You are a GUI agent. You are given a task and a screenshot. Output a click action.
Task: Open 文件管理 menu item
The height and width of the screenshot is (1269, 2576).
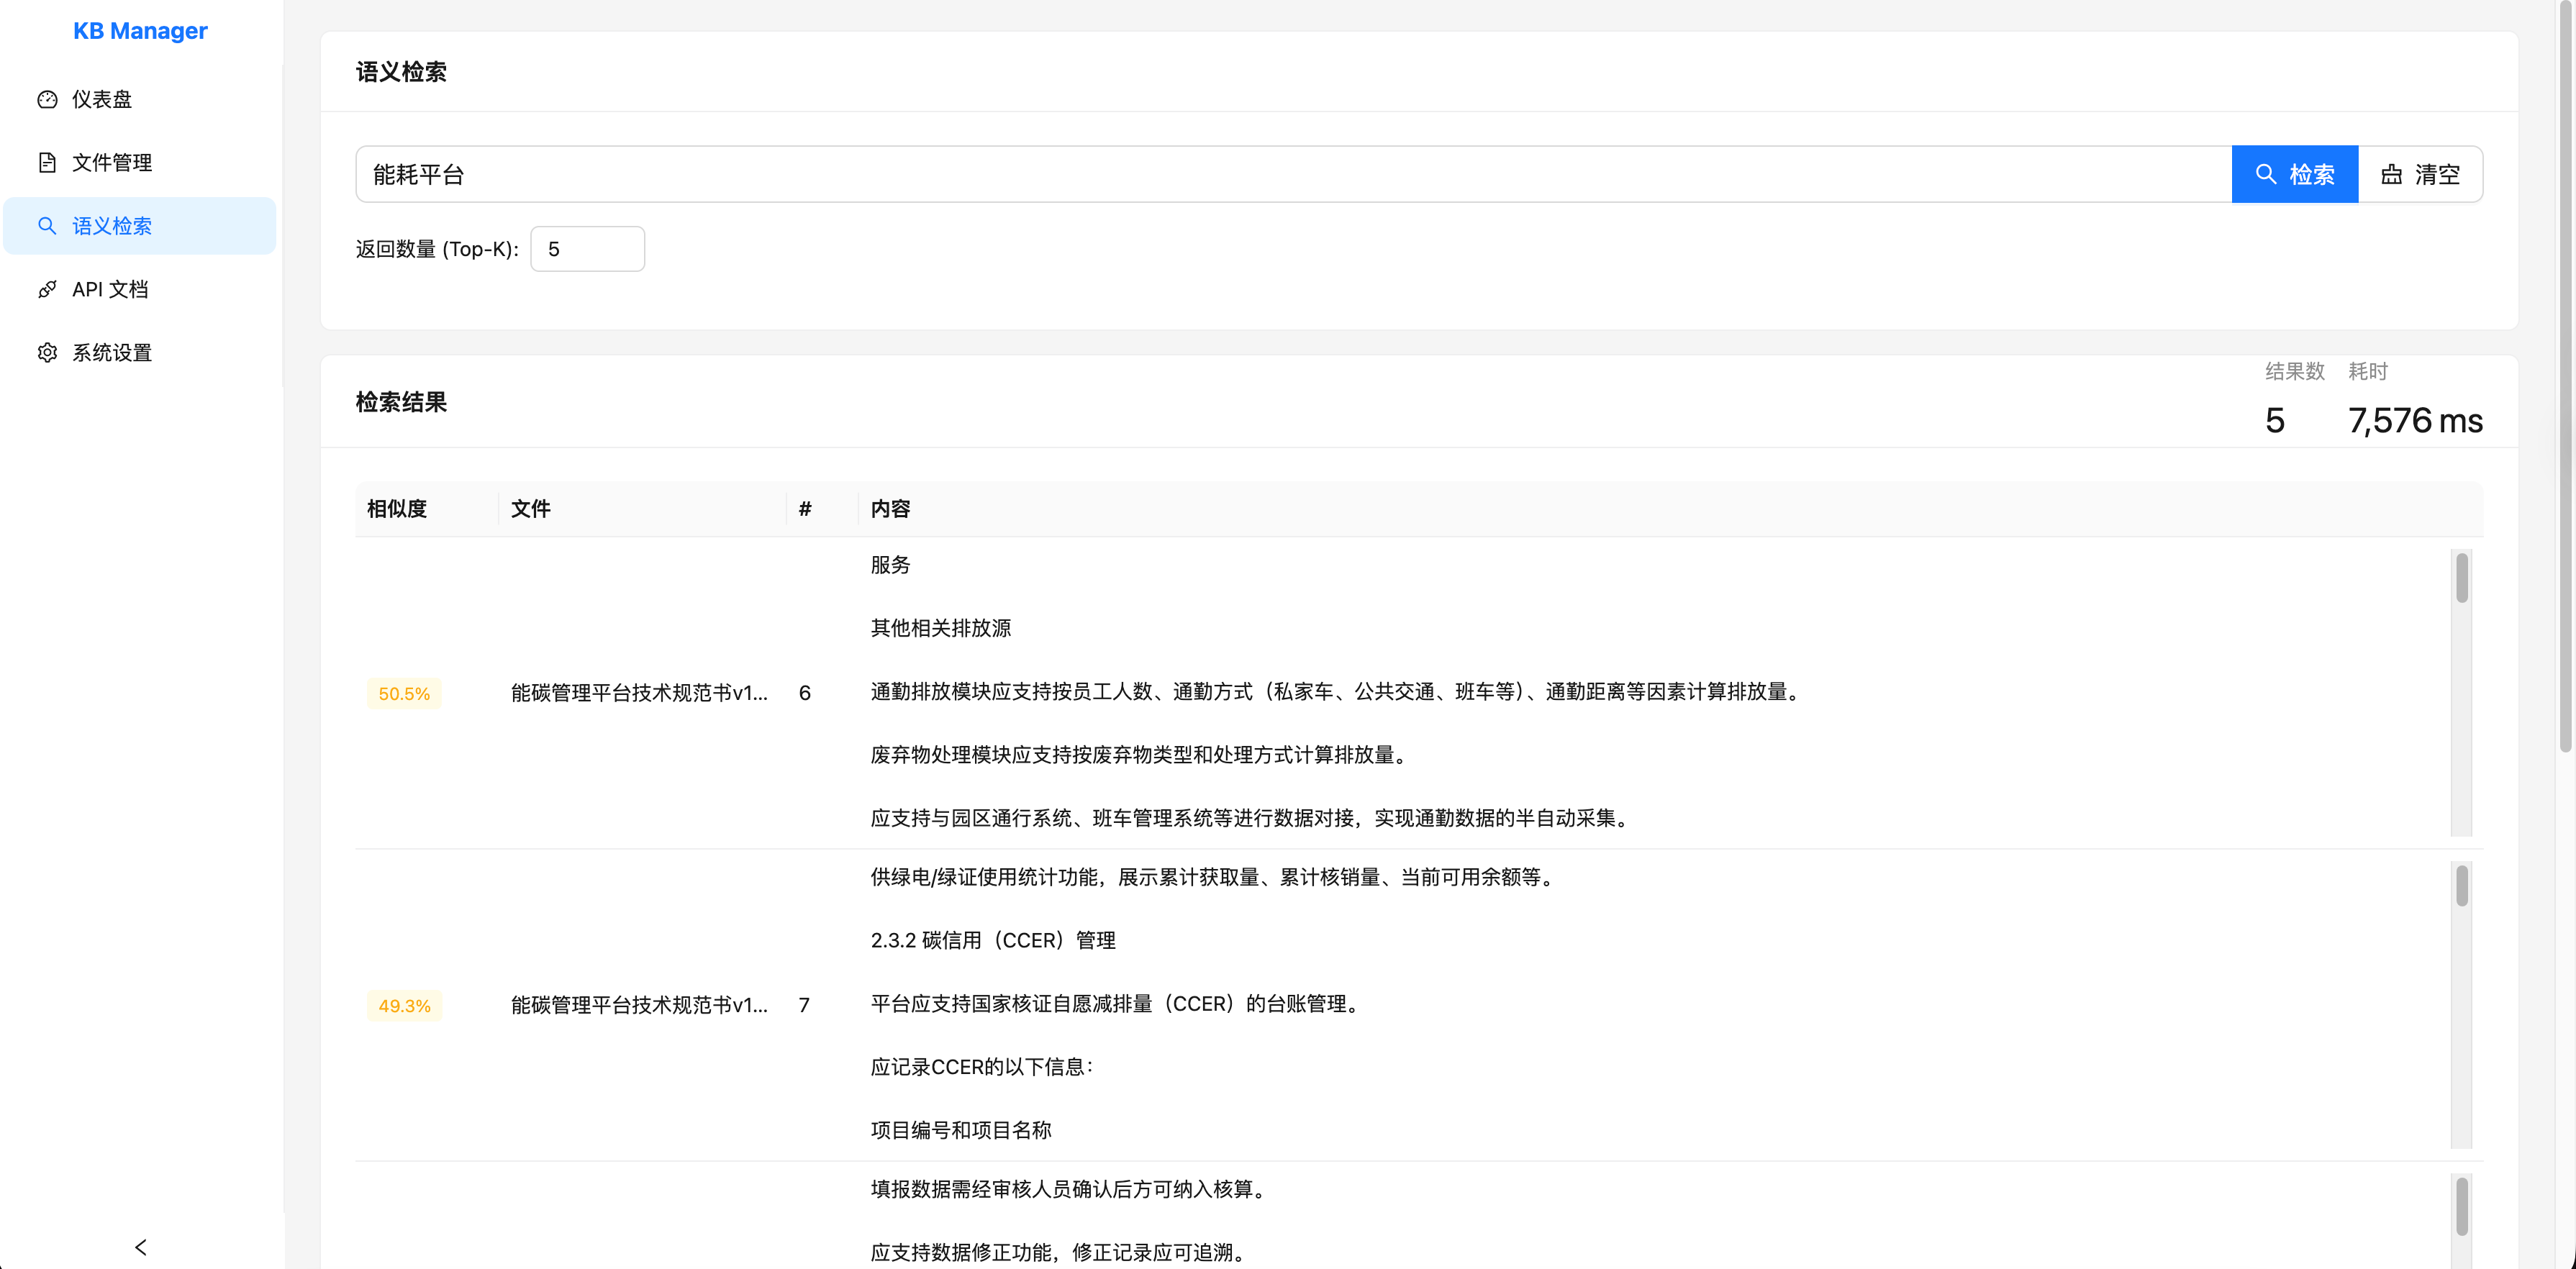[x=140, y=162]
